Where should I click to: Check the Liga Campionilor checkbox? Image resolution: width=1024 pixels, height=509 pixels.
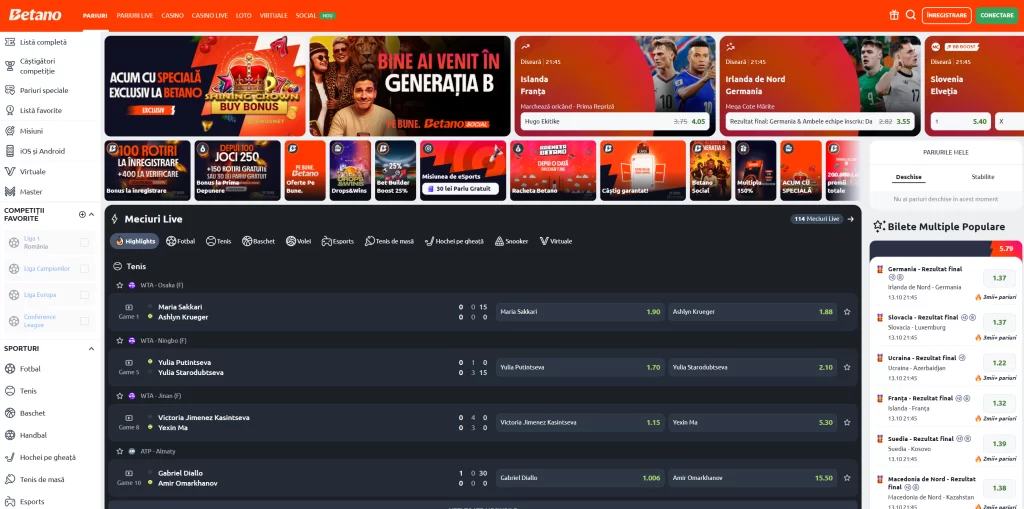pyautogui.click(x=84, y=268)
